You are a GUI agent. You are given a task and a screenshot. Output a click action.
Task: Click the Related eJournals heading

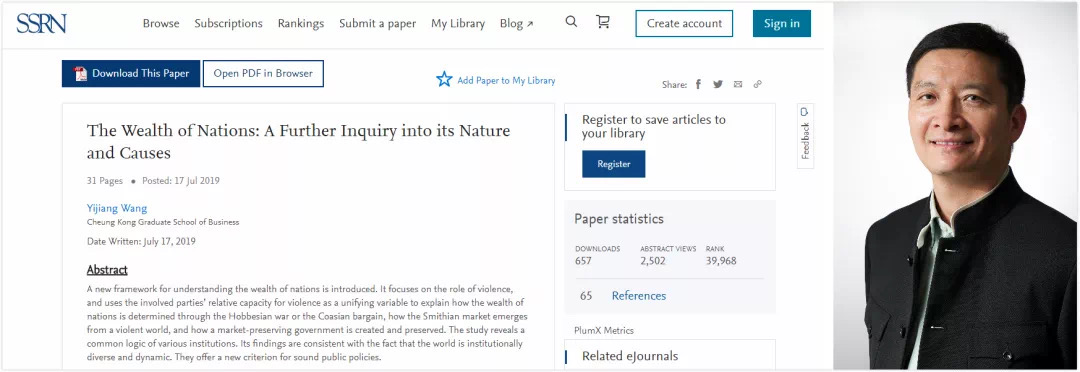click(x=630, y=356)
